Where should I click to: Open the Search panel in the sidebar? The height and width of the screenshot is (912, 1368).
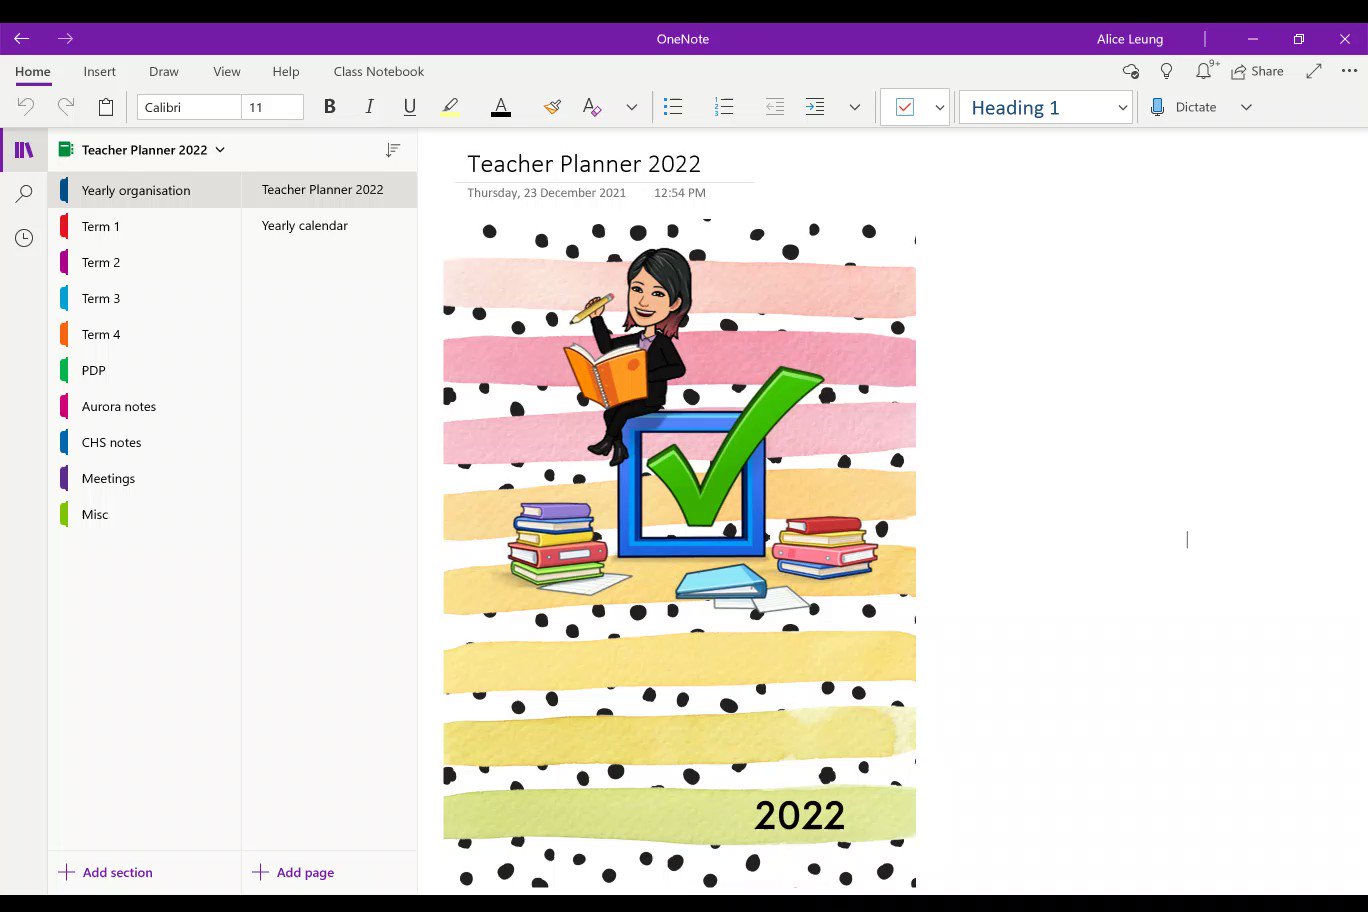23,193
